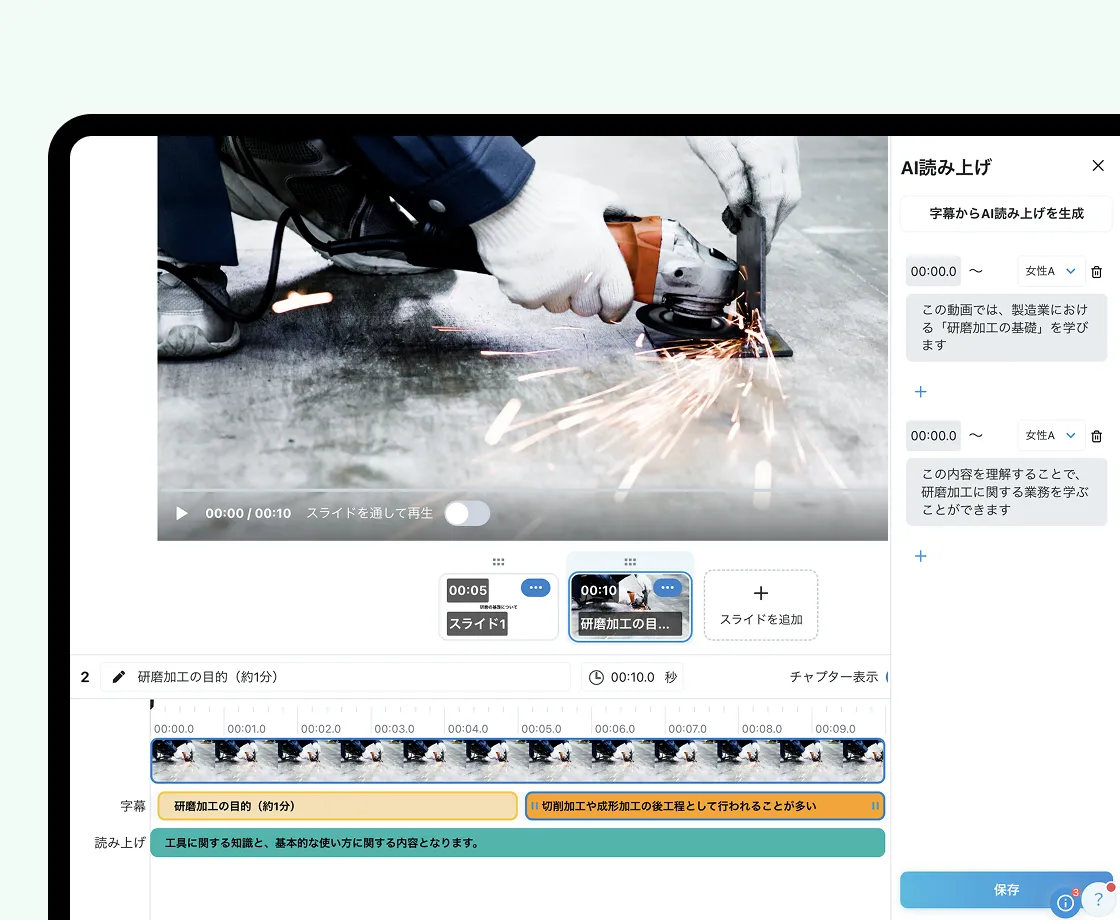Play the video preview
Screen dimensions: 1120x920
point(182,513)
